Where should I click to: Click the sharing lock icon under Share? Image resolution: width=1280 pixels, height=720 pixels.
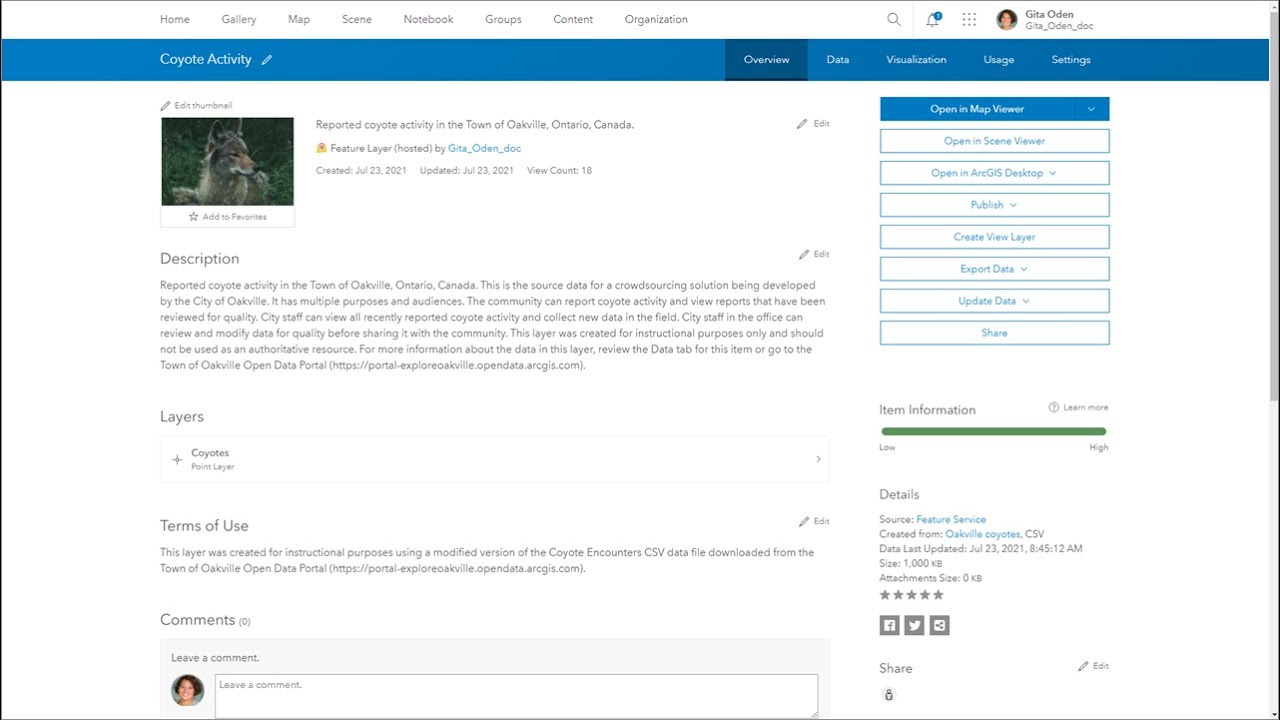point(889,695)
